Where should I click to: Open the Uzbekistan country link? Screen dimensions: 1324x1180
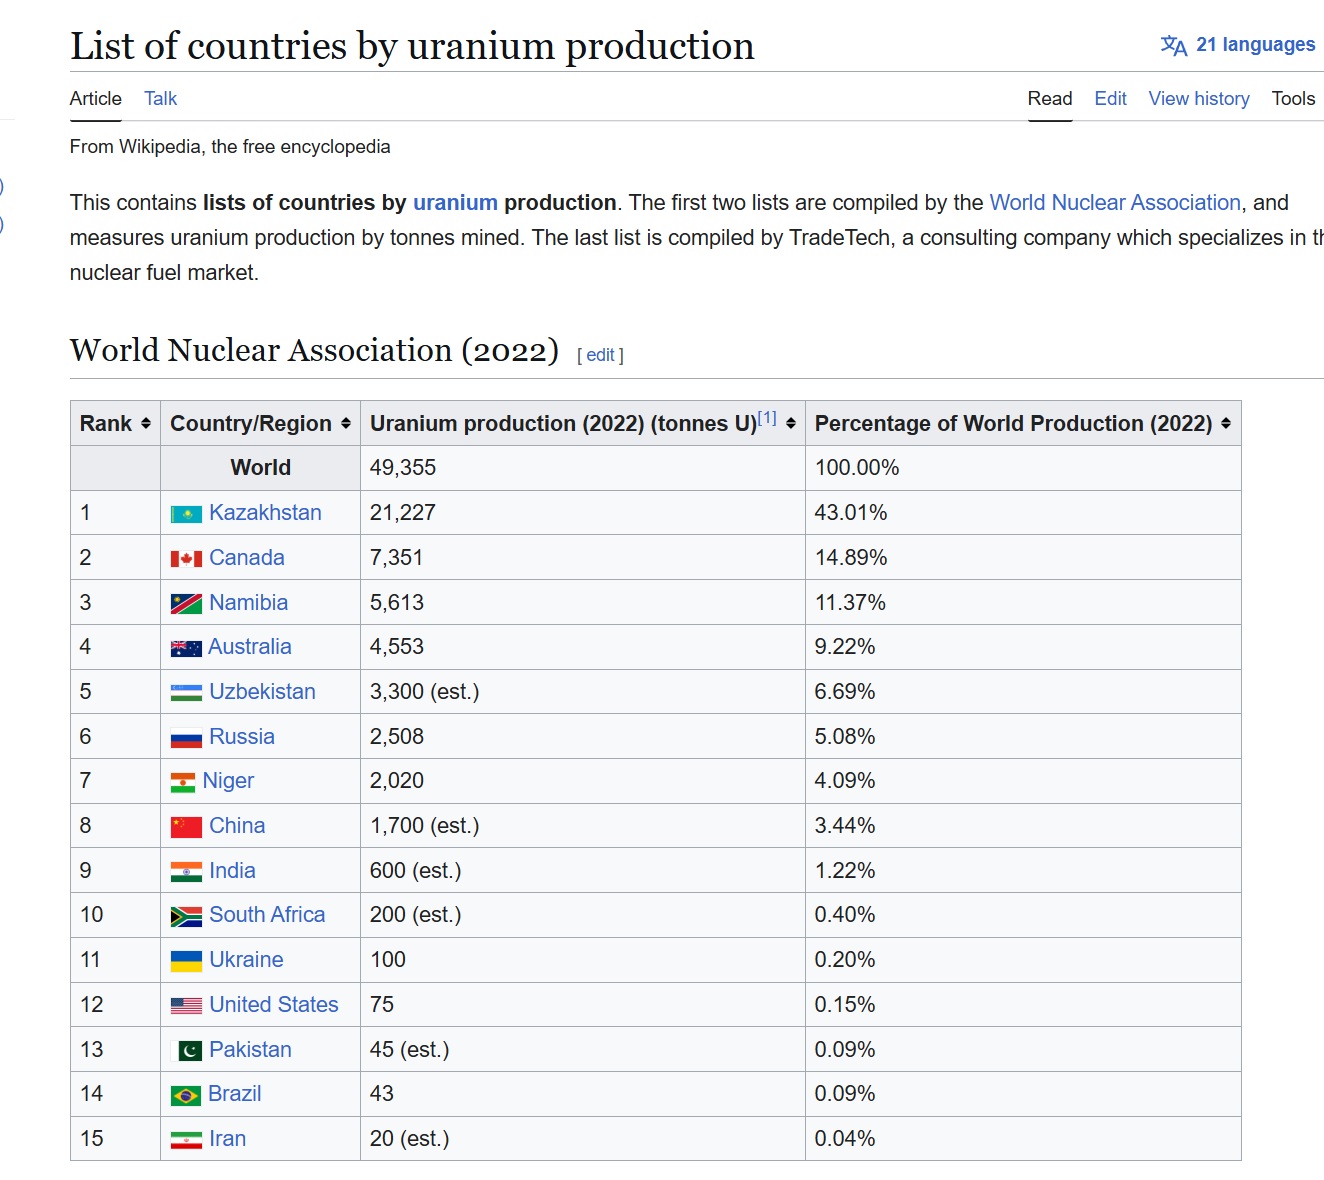pyautogui.click(x=262, y=692)
